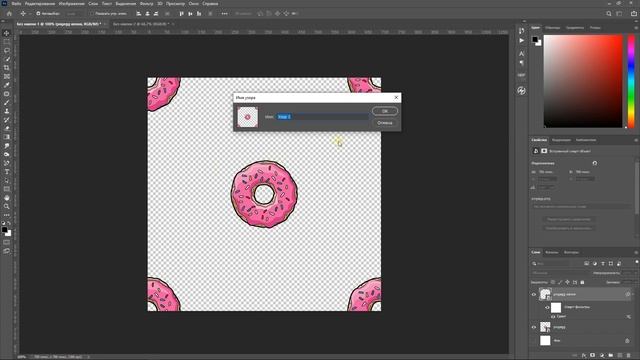This screenshot has width=640, height=360.
Task: Close the Имя узора dialog
Action: pos(396,98)
